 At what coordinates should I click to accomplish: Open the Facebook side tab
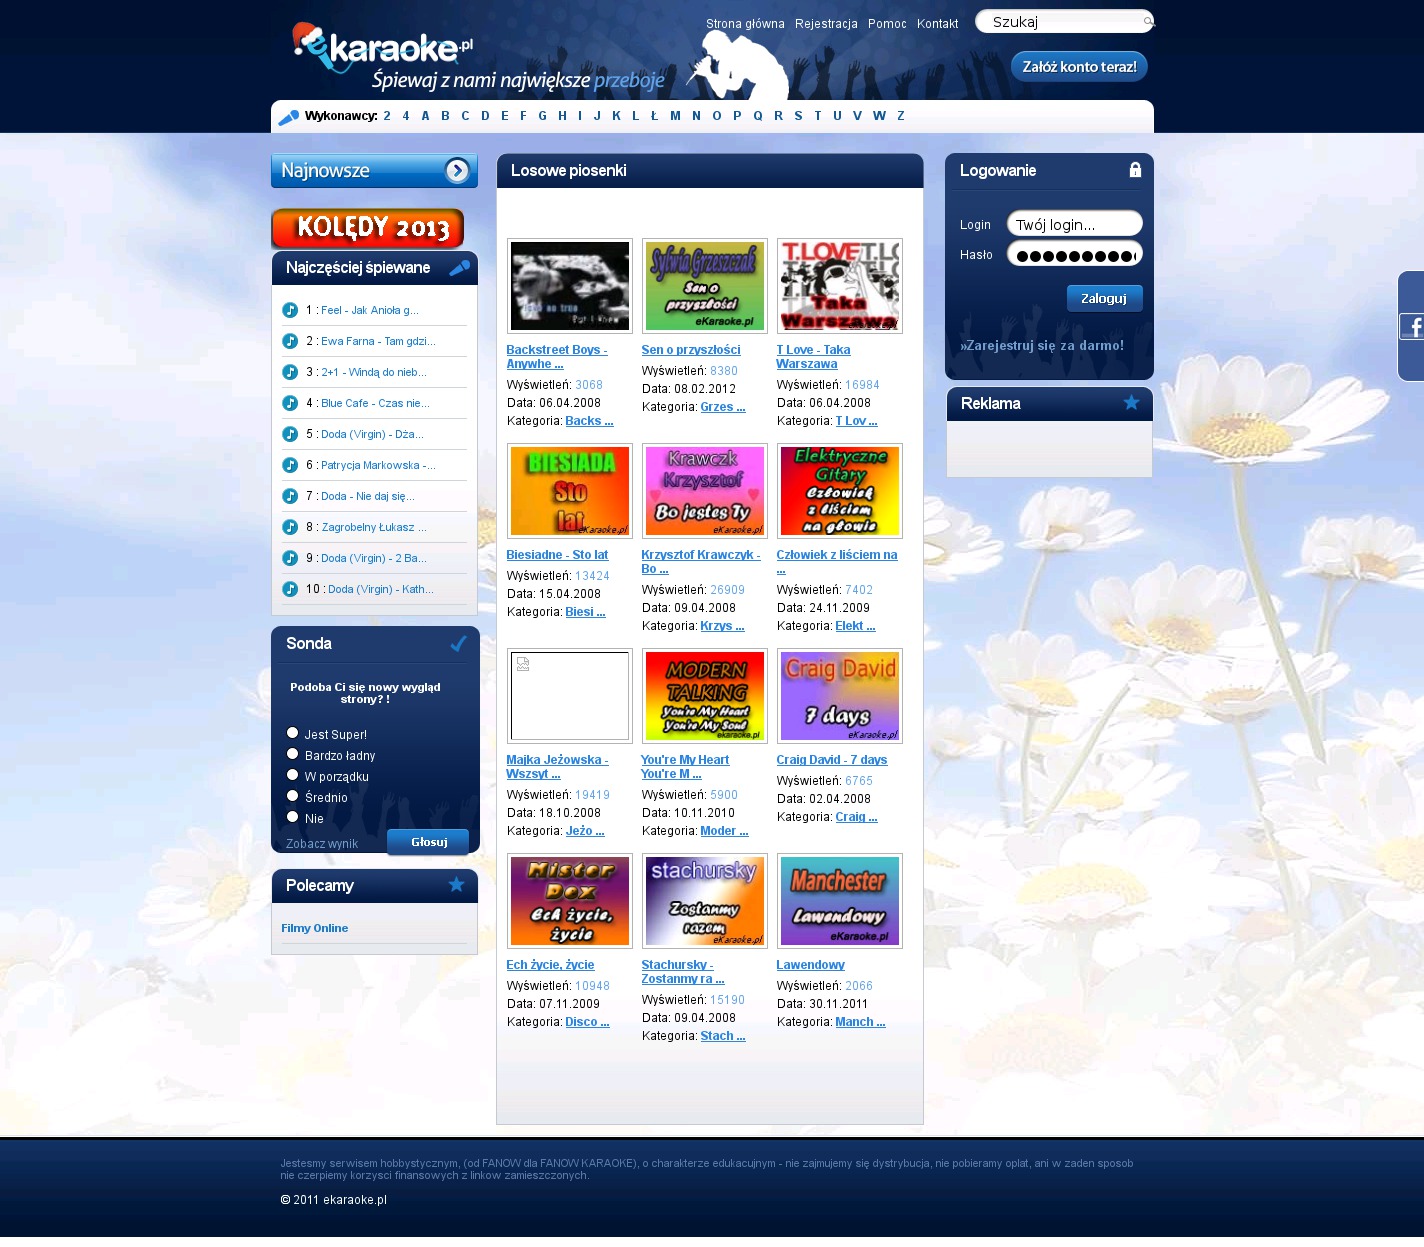tap(1412, 326)
